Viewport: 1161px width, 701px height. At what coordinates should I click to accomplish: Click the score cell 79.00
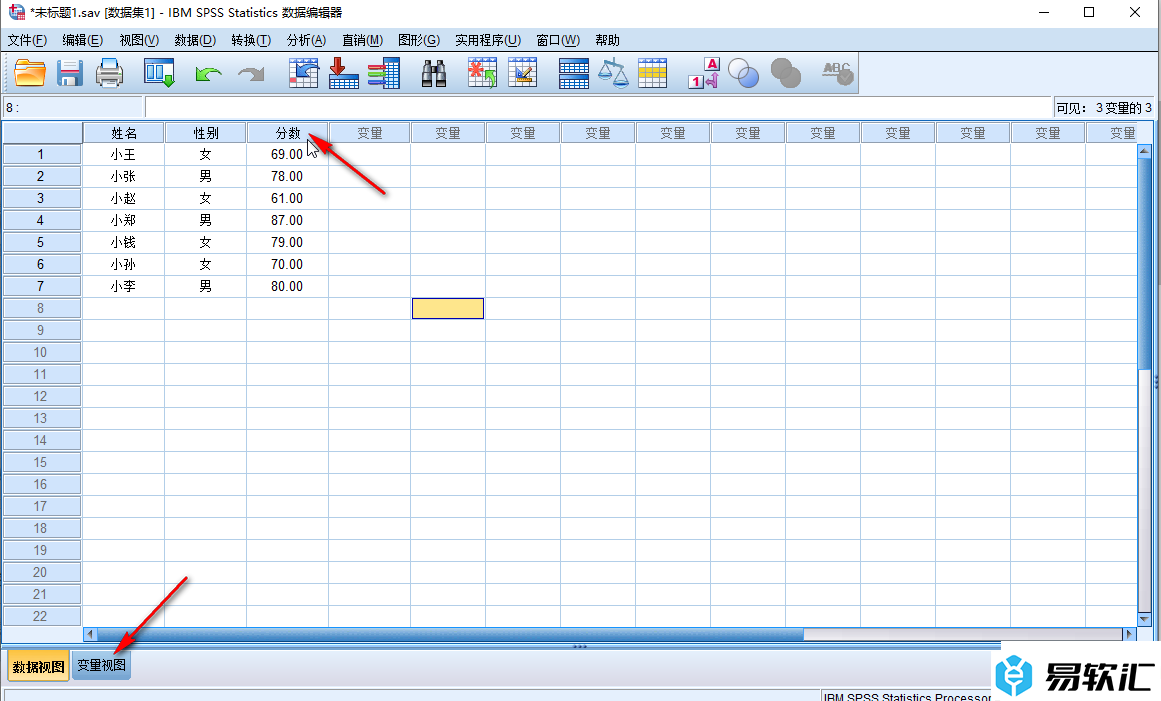[x=287, y=242]
